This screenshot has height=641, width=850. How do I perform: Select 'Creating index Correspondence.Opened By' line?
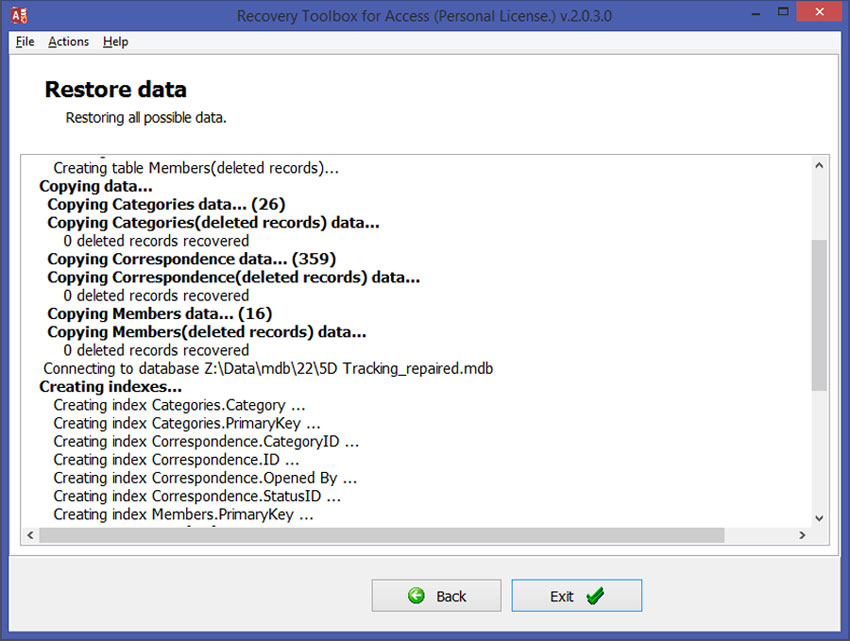coord(205,478)
